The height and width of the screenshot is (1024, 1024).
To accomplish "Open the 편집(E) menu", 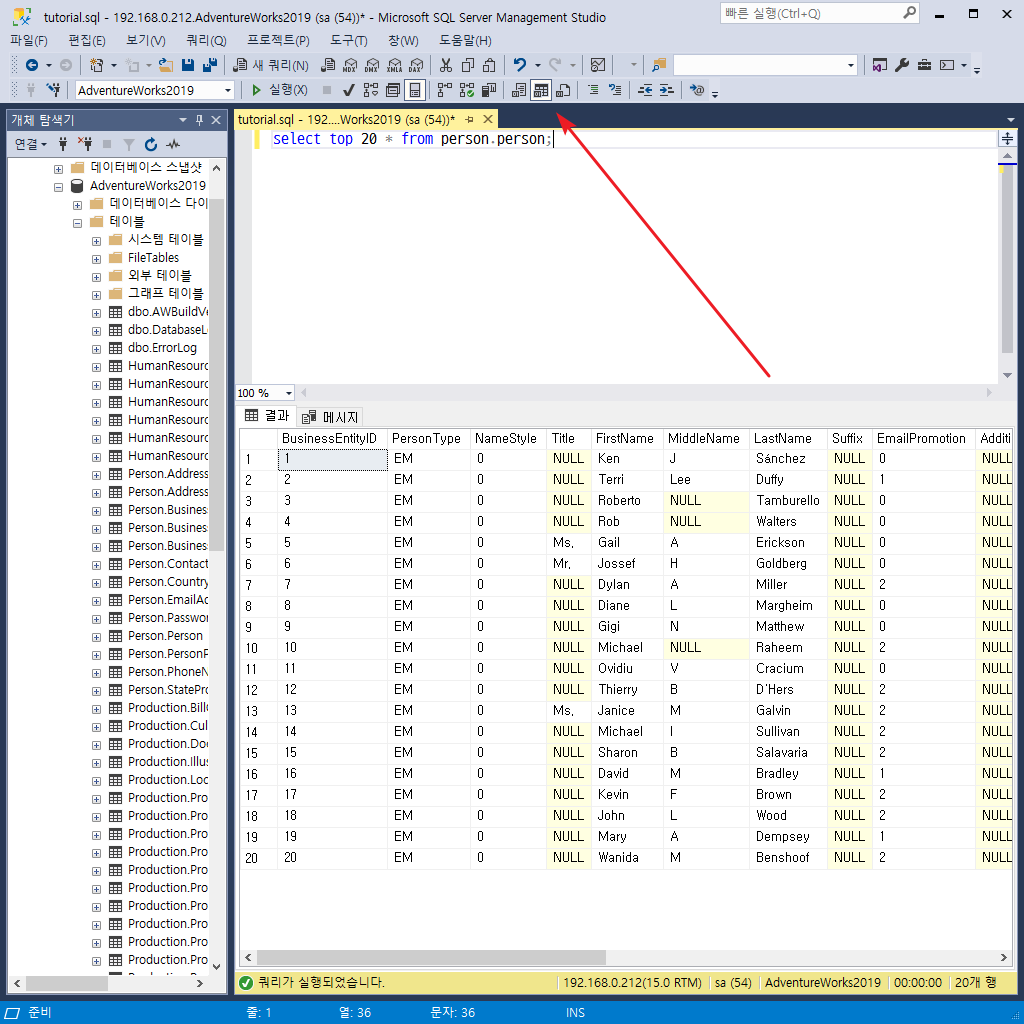I will point(87,40).
